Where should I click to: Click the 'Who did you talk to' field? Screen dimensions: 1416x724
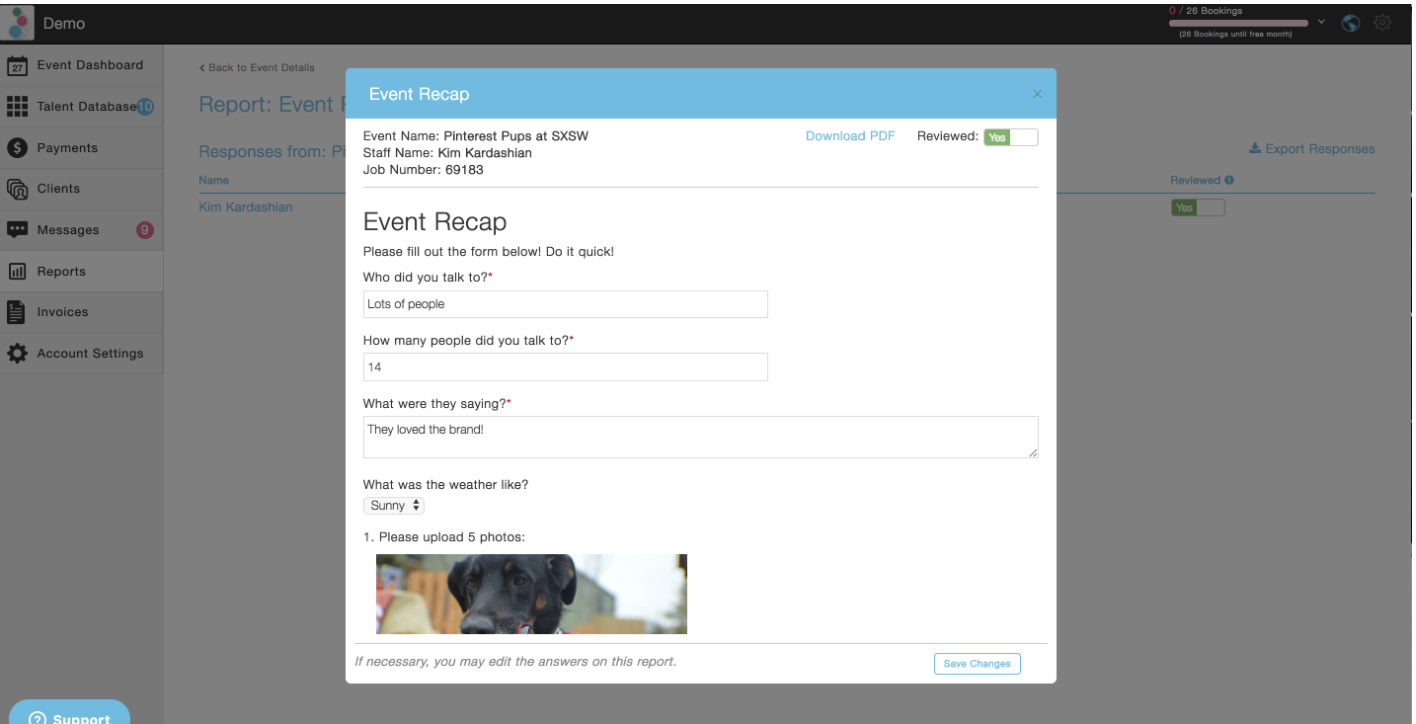click(x=565, y=304)
